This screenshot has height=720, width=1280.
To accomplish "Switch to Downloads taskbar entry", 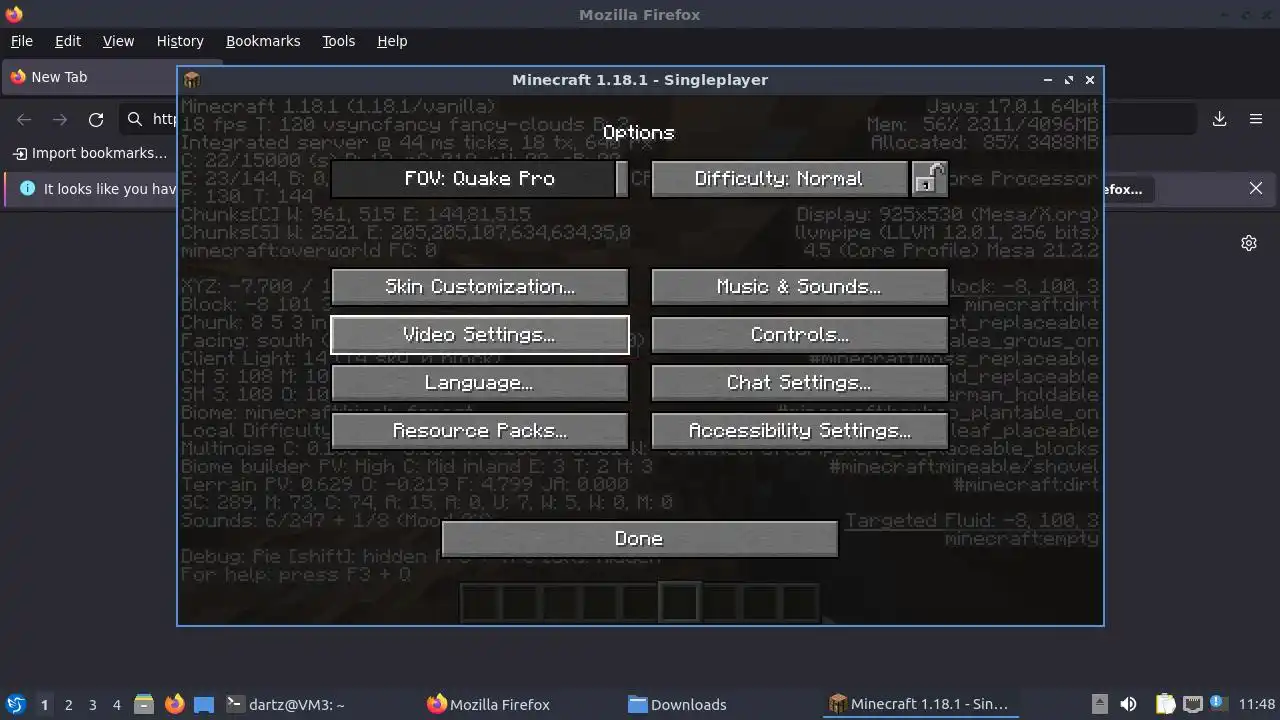I will point(721,704).
